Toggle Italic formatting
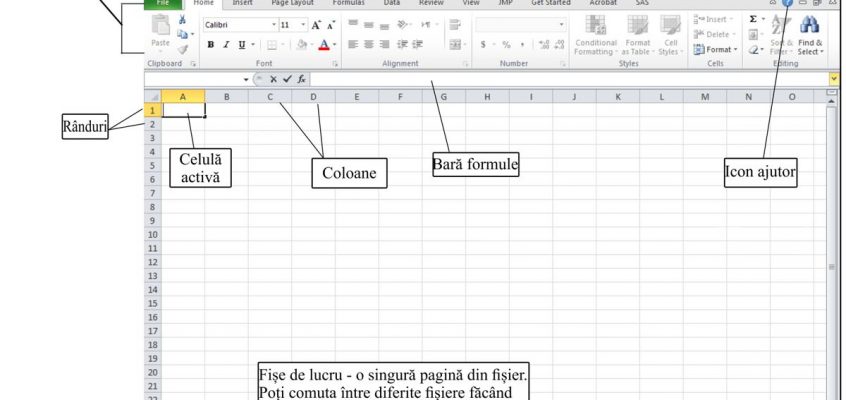This screenshot has width=846, height=400. 226,45
